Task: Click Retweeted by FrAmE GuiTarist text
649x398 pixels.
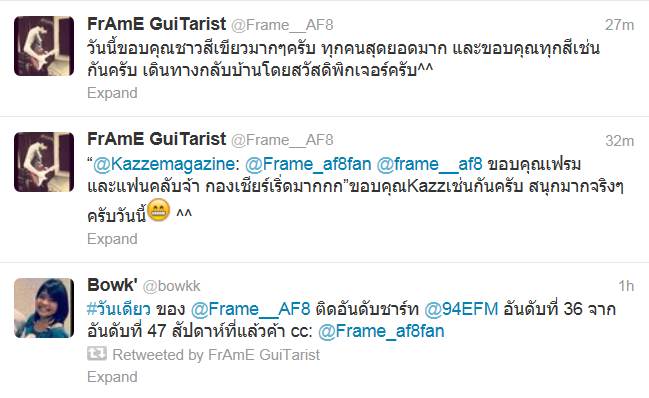Action: (x=216, y=355)
